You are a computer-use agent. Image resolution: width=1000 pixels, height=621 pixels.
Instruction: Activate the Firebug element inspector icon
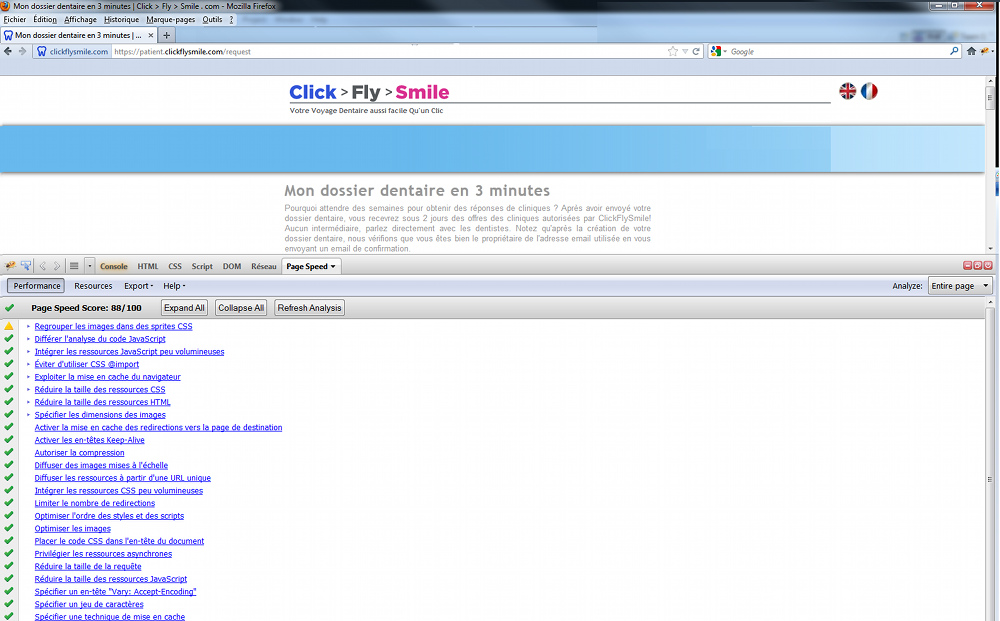click(26, 266)
